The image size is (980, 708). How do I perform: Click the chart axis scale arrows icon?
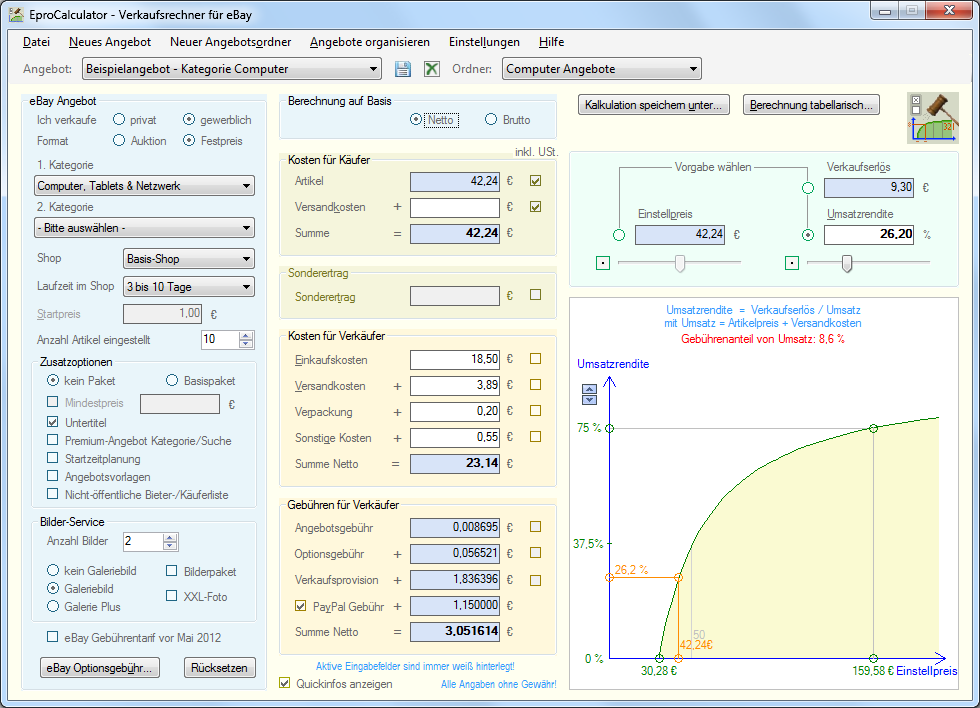(x=589, y=394)
